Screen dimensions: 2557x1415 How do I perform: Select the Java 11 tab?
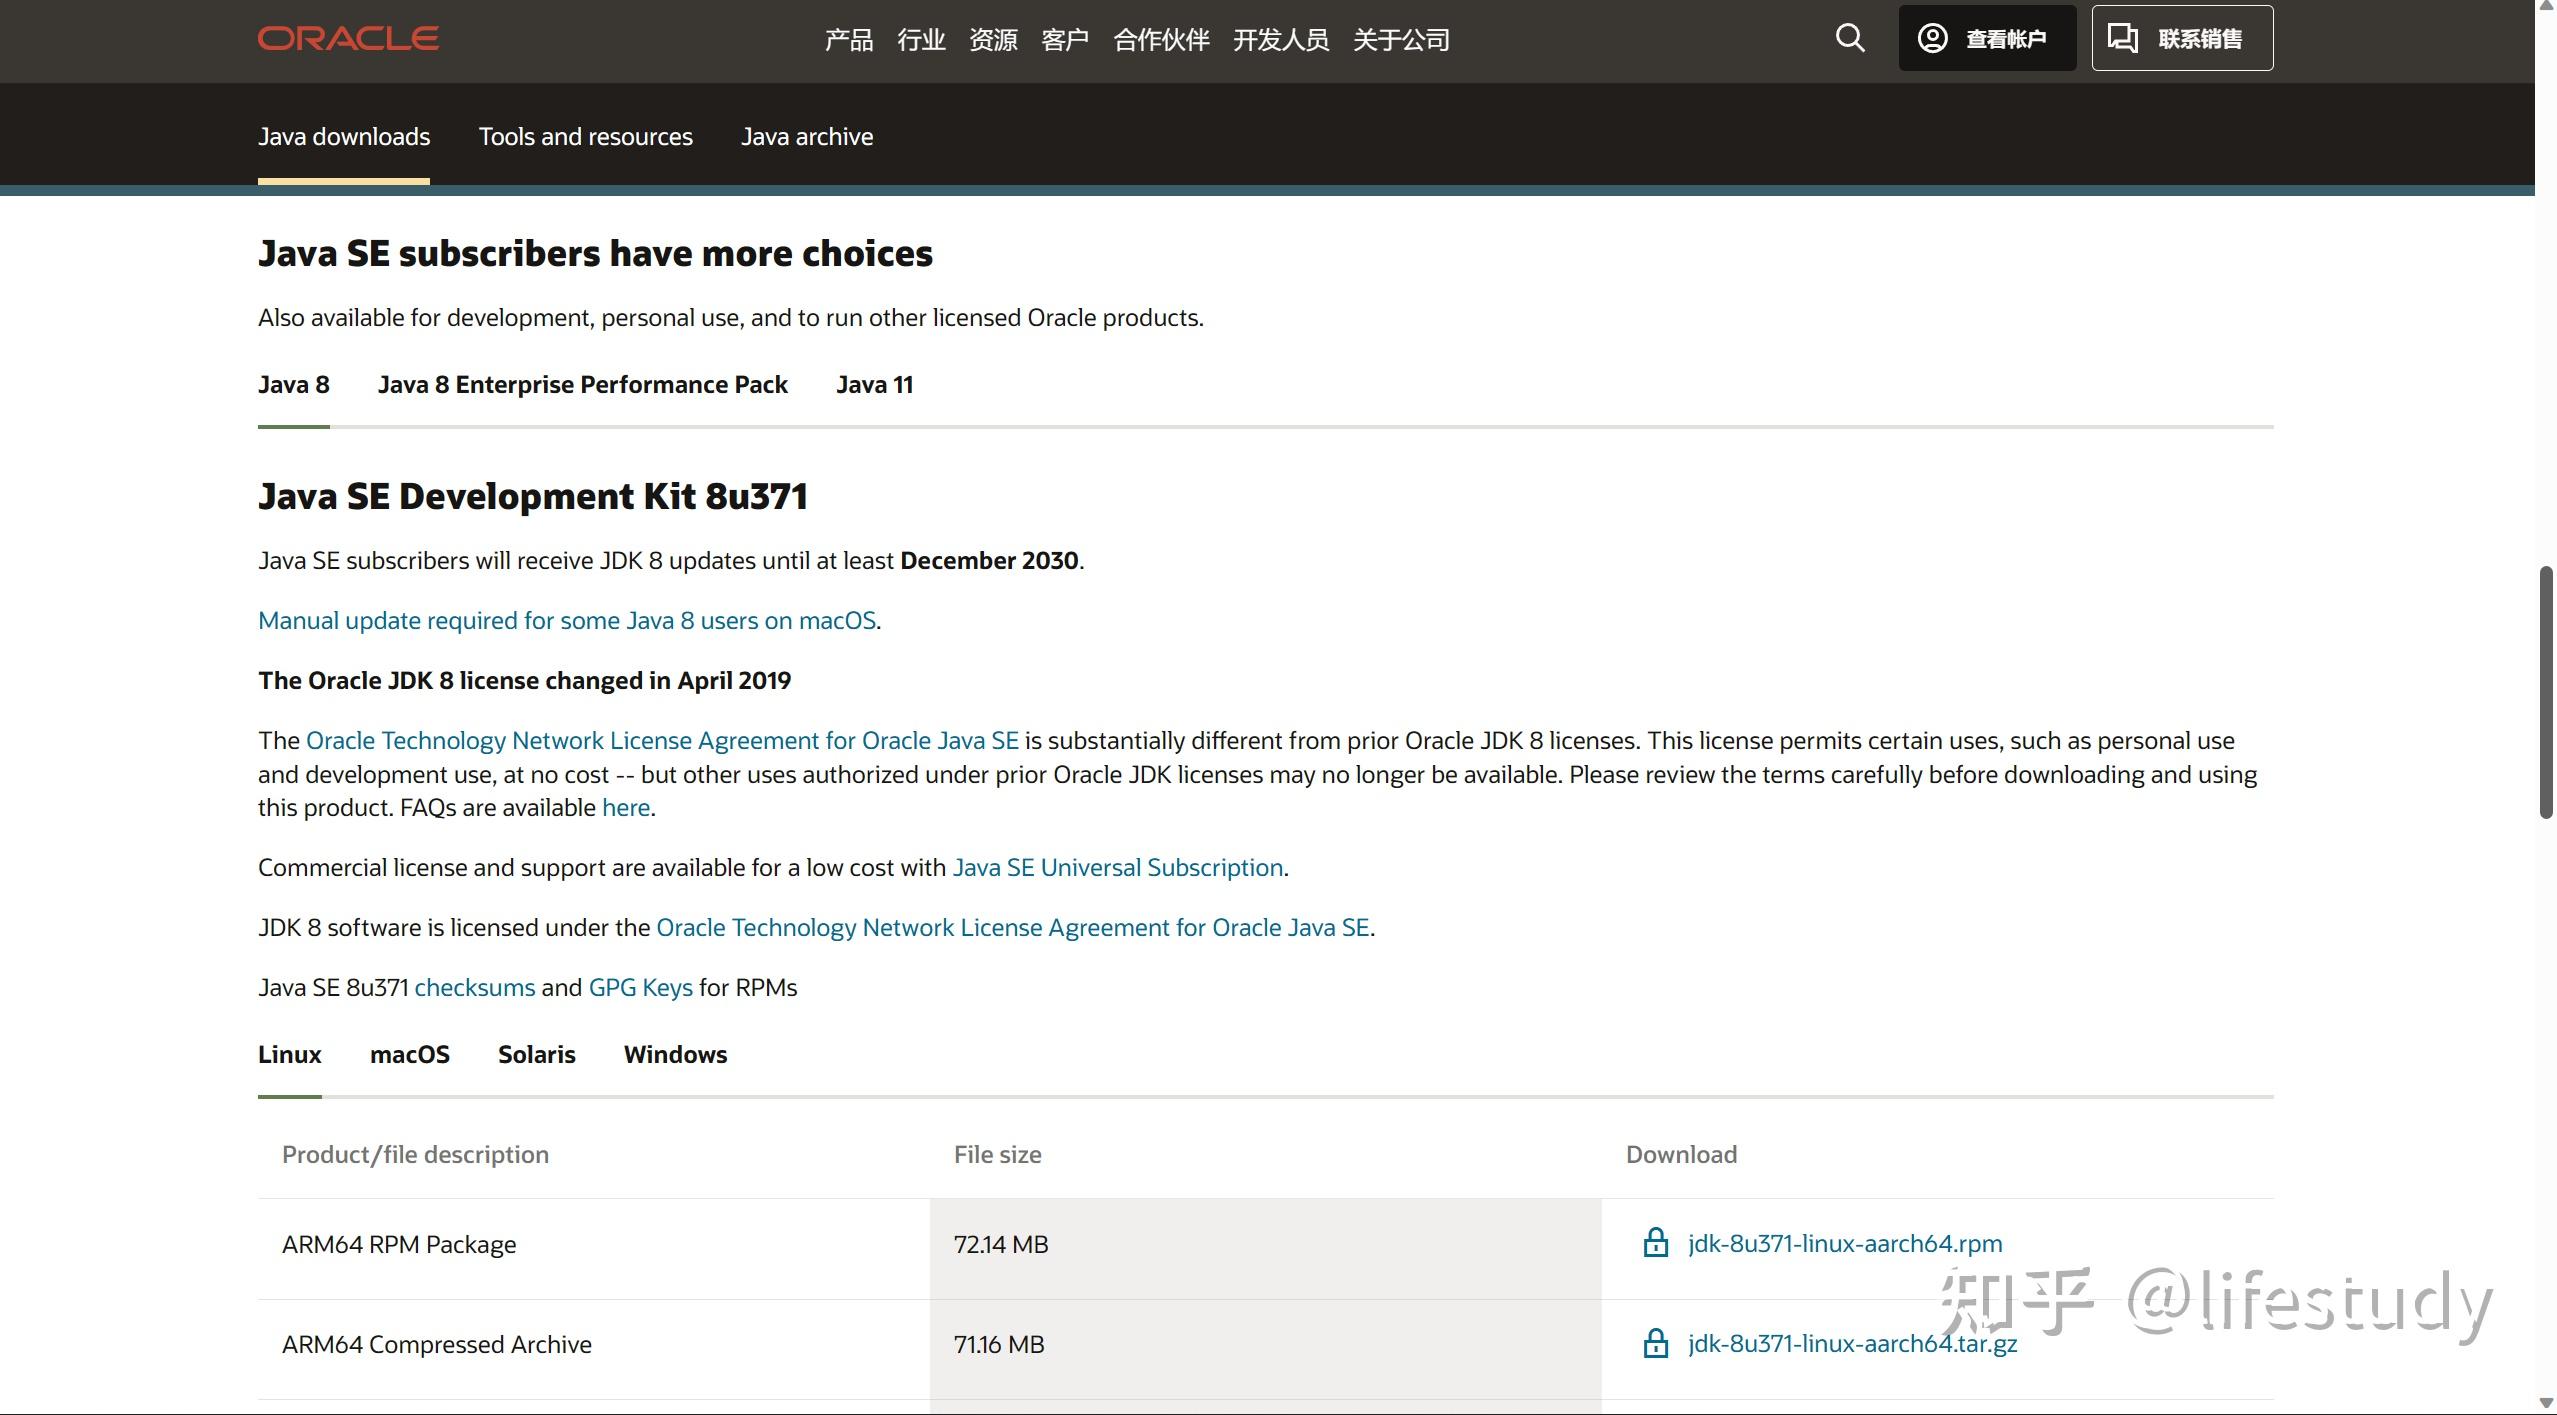874,385
